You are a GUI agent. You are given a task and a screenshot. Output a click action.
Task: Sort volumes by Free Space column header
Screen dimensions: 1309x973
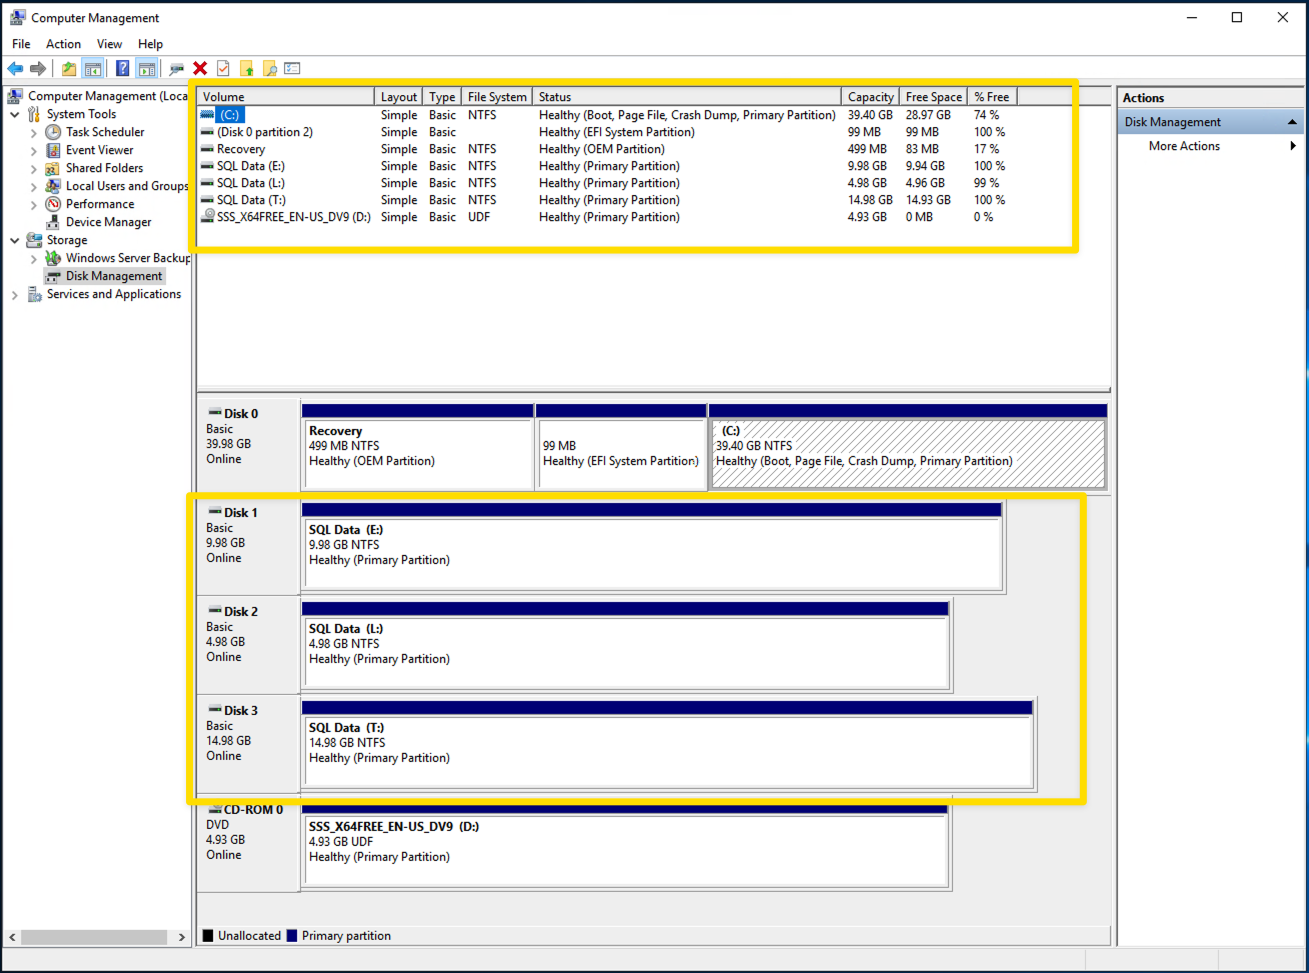(933, 97)
